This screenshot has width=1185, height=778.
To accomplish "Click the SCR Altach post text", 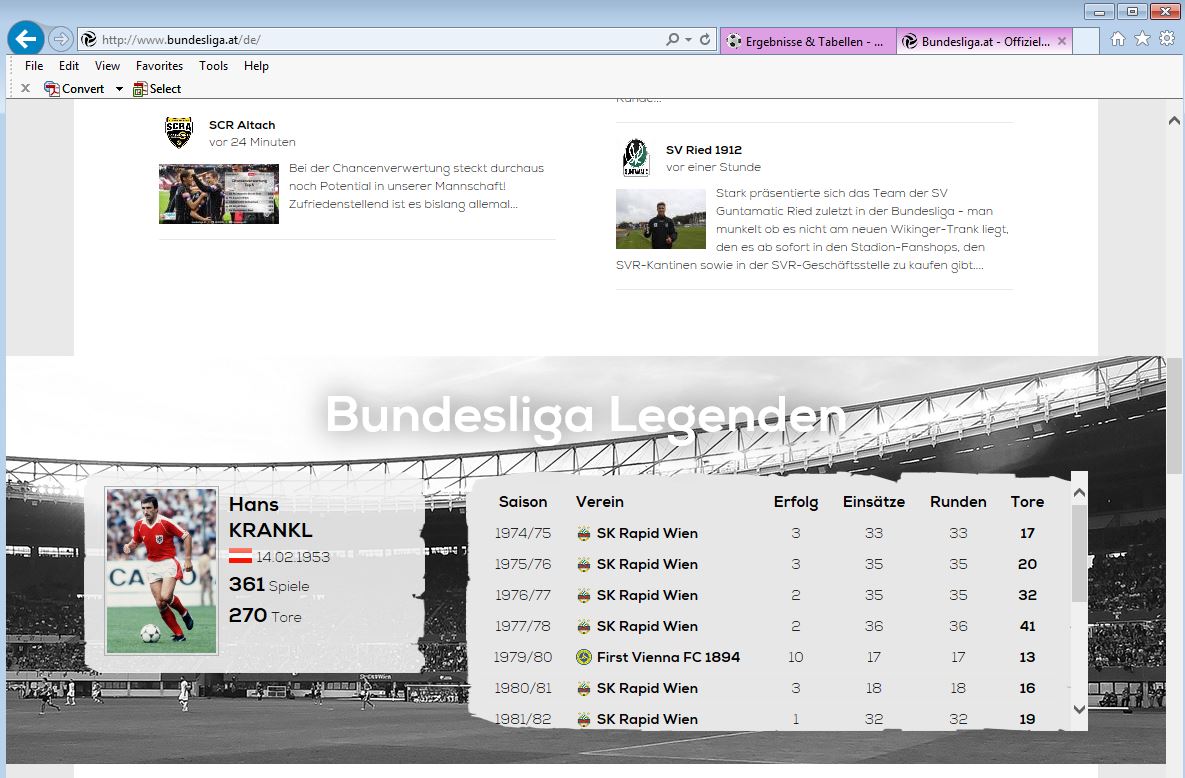I will coord(416,186).
